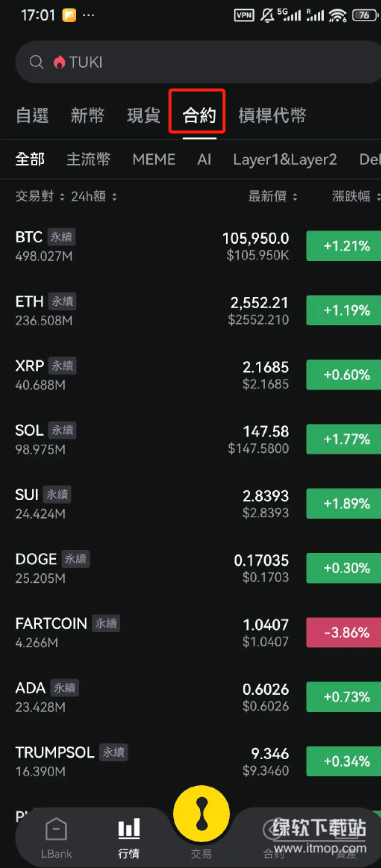
Task: Switch to the 槓桿代幣 tab
Action: 272,116
